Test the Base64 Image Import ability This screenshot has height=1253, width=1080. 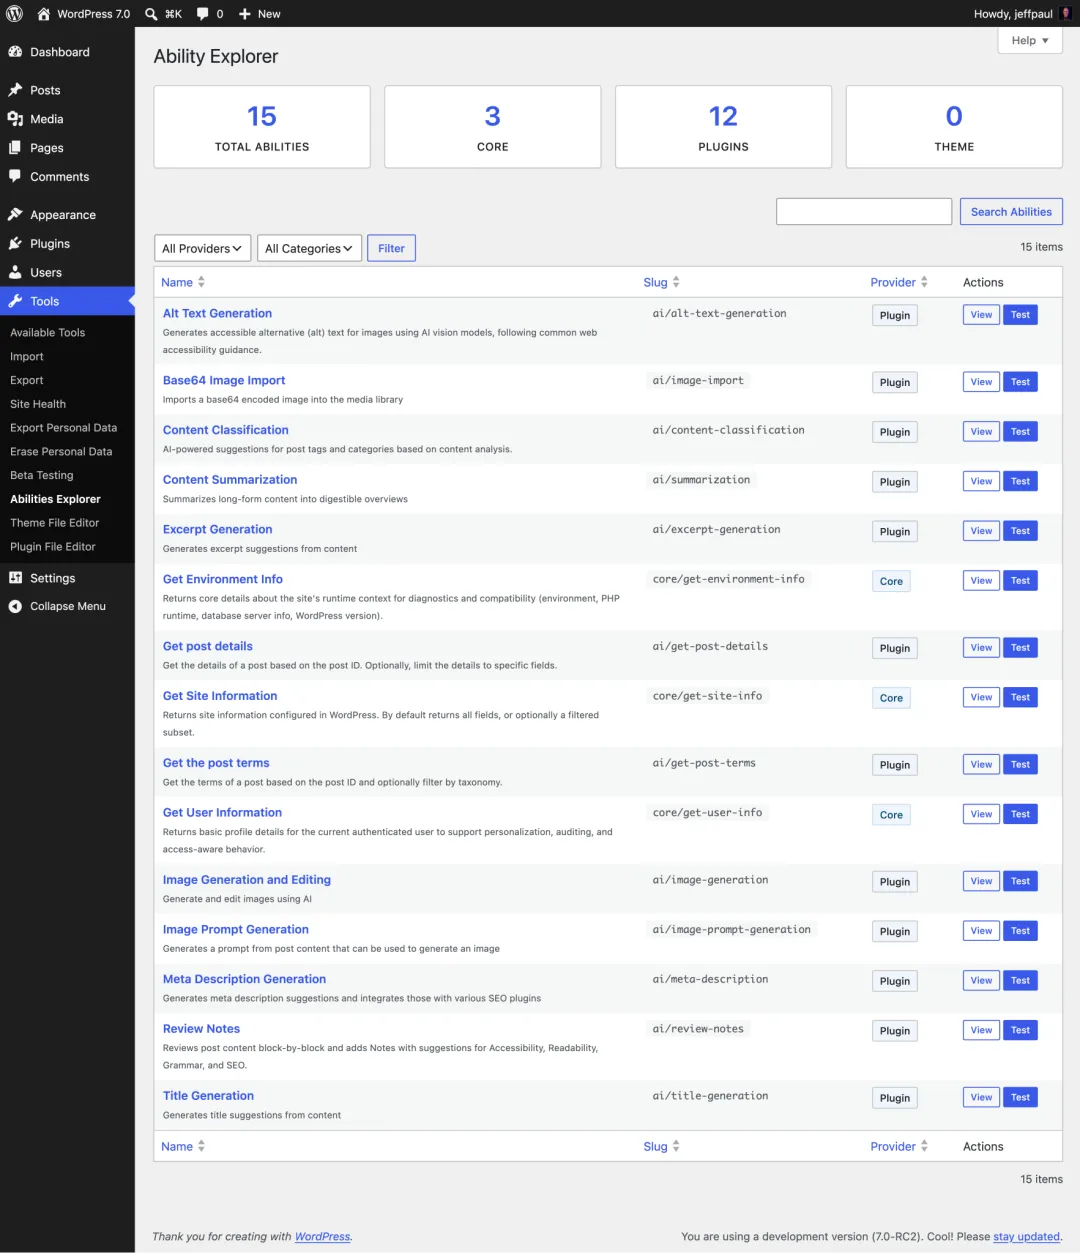(1020, 382)
